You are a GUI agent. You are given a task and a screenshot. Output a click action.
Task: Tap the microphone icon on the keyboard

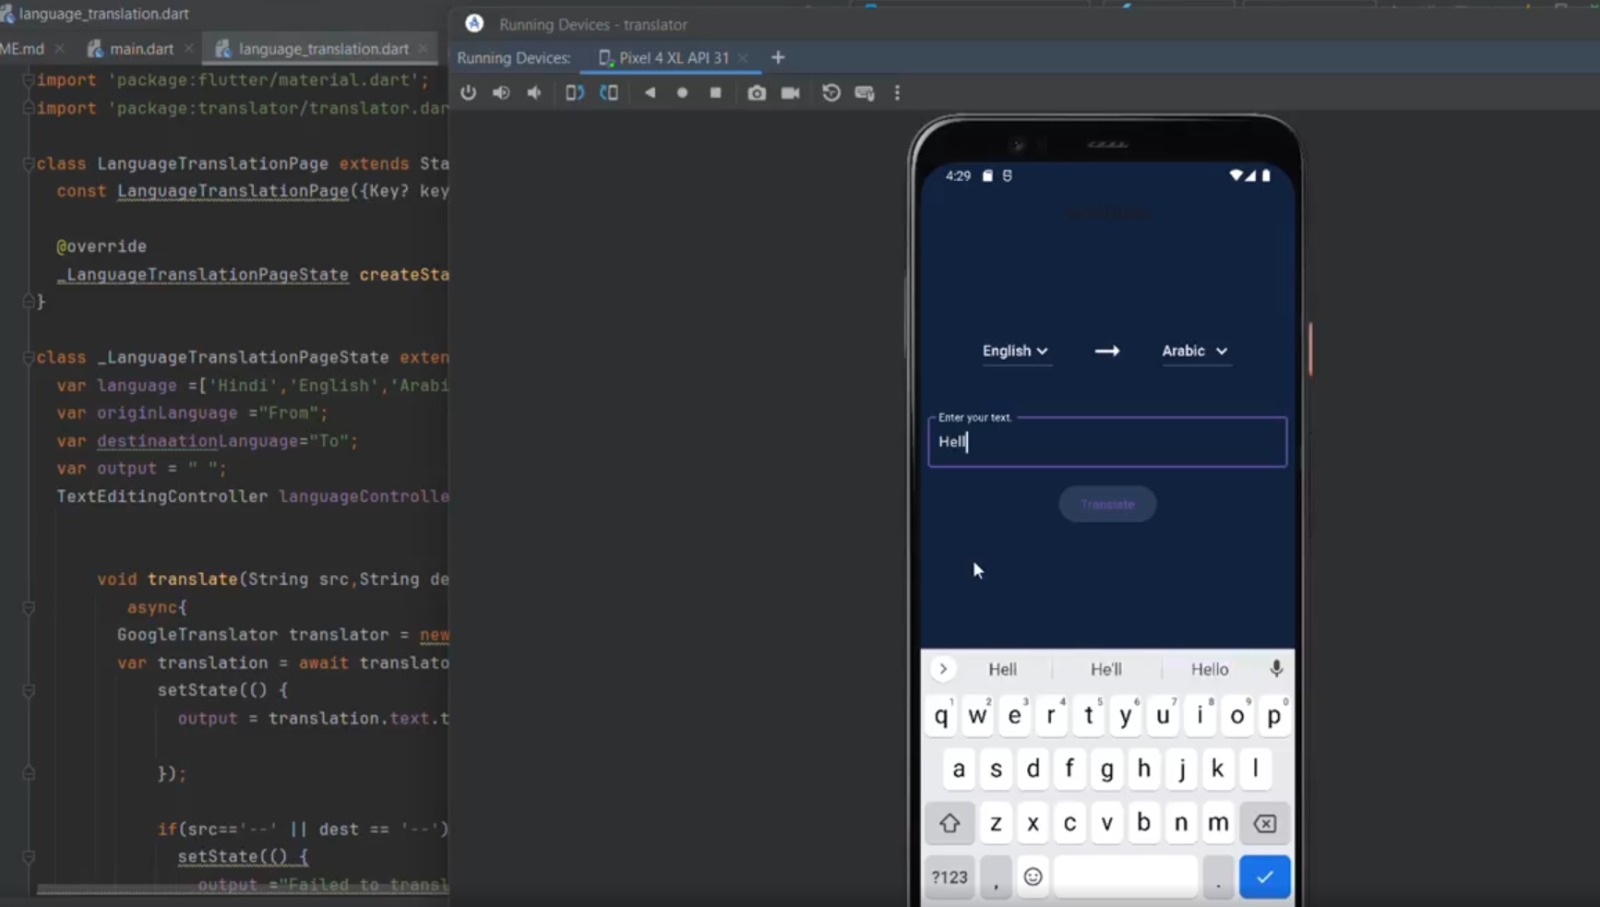pos(1276,669)
